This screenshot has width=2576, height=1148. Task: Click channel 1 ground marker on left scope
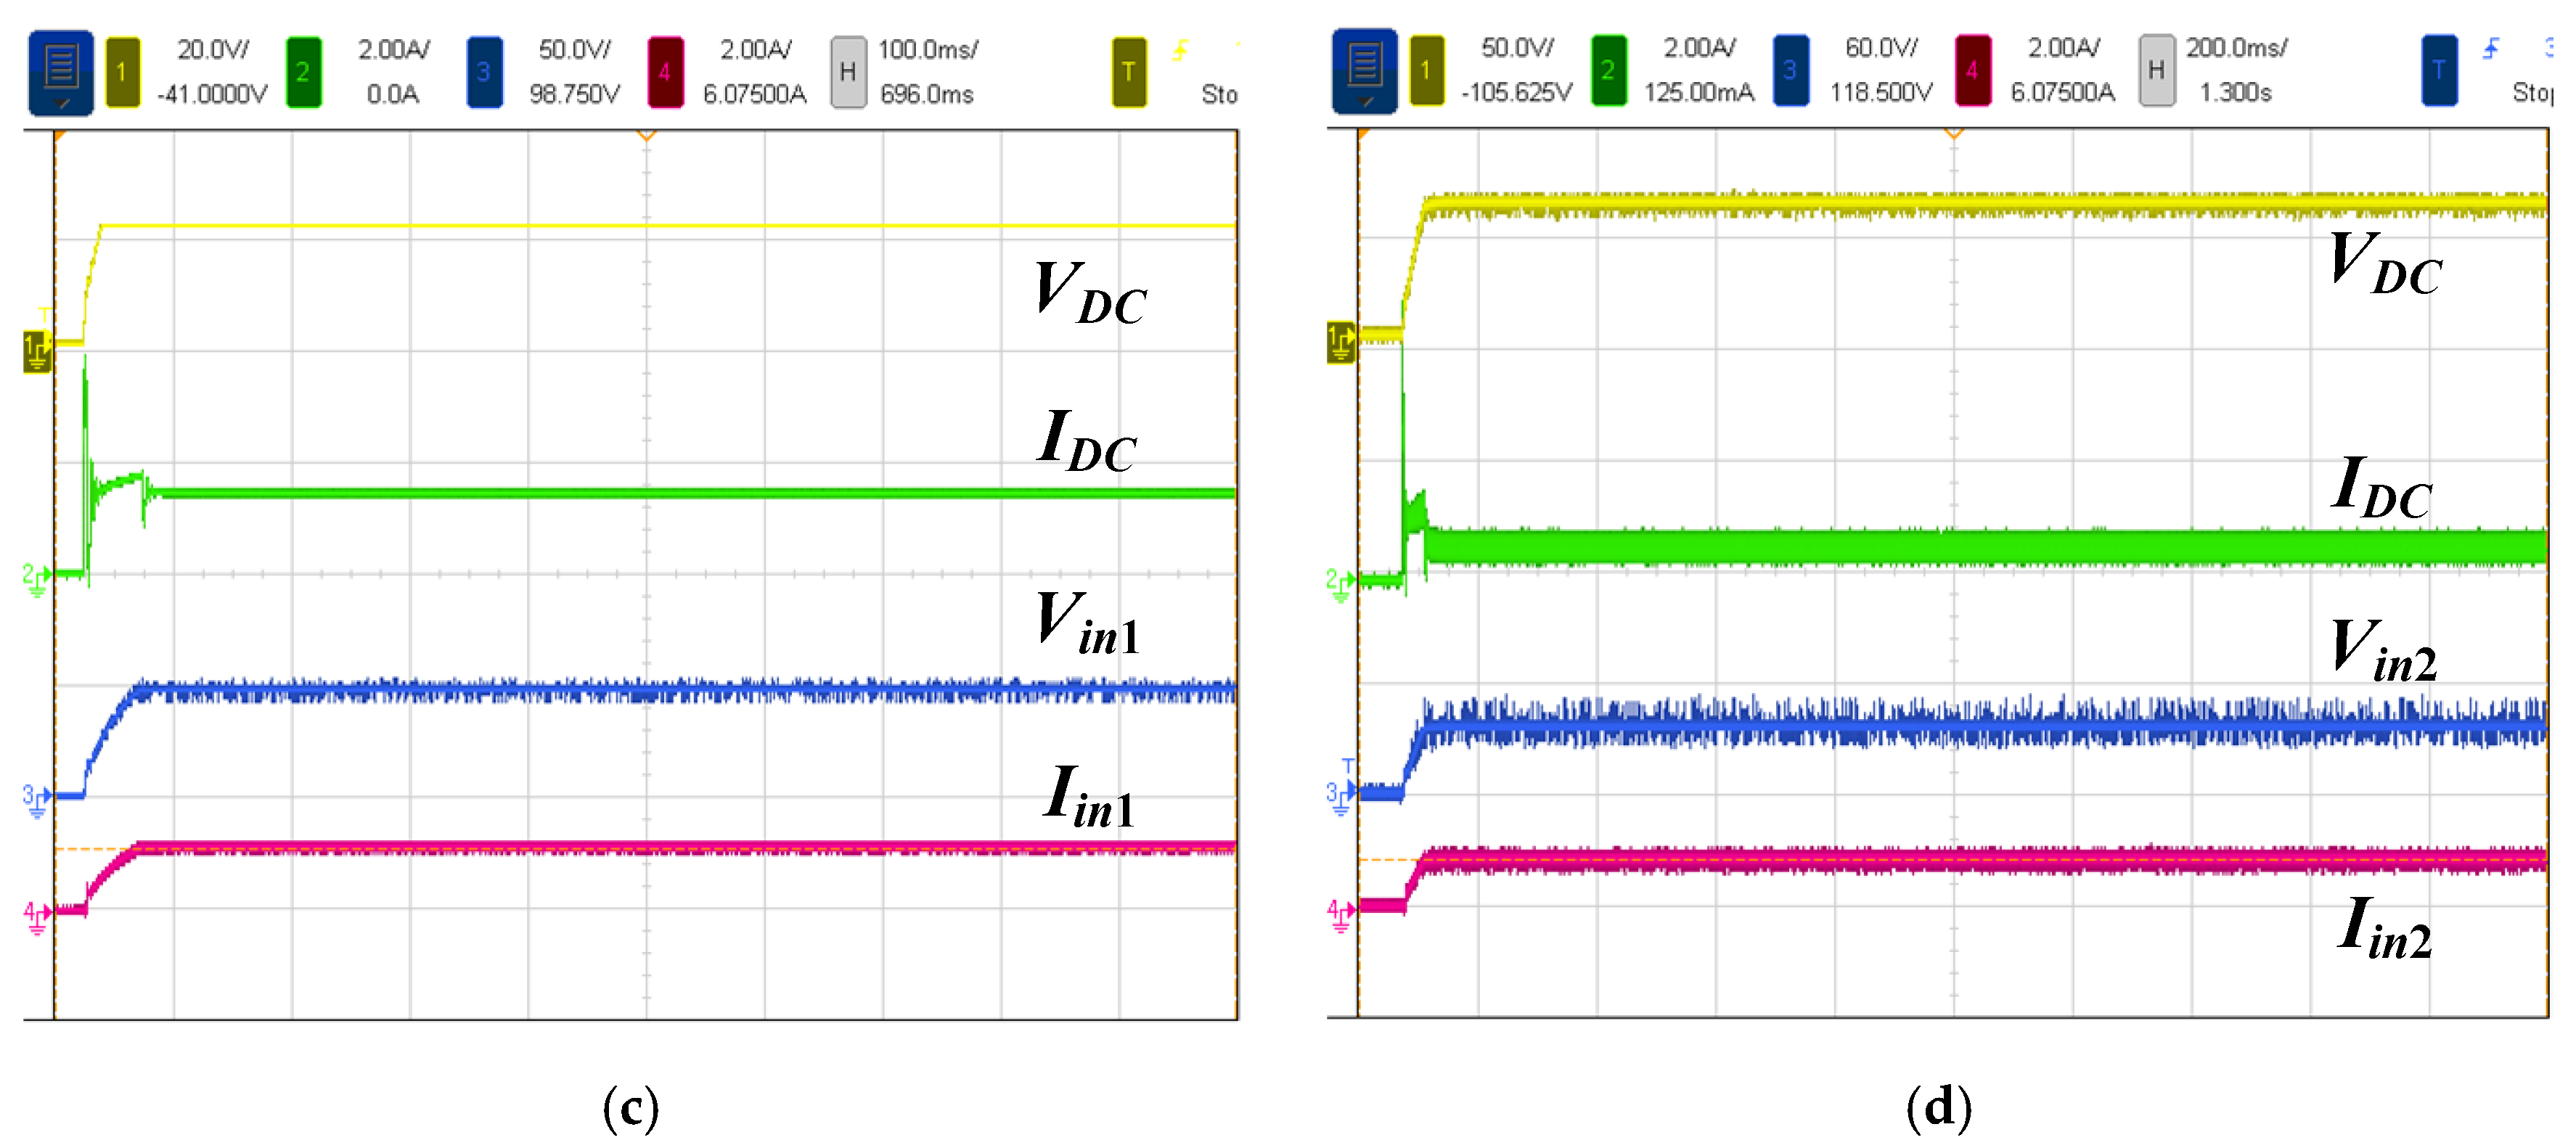click(x=36, y=351)
